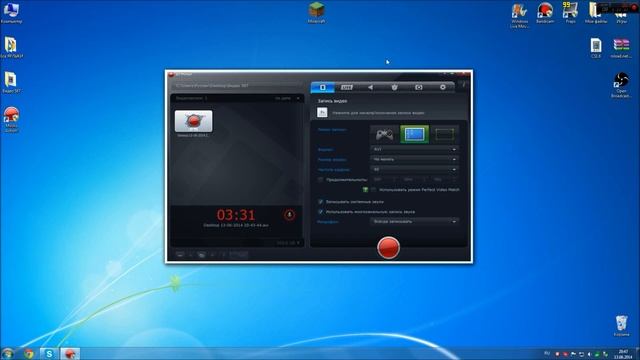The height and width of the screenshot is (360, 640).
Task: Open the frame rate dropdown
Action: (414, 169)
